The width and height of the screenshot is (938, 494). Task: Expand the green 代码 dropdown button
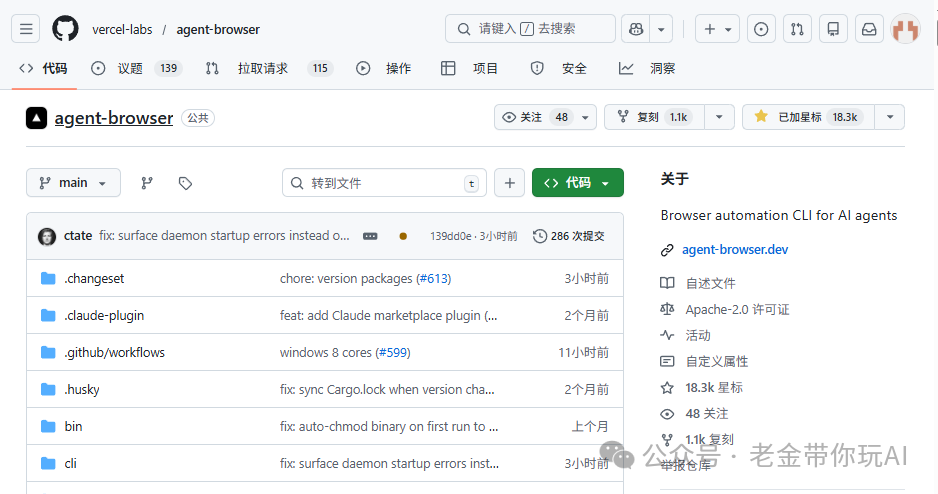point(577,183)
